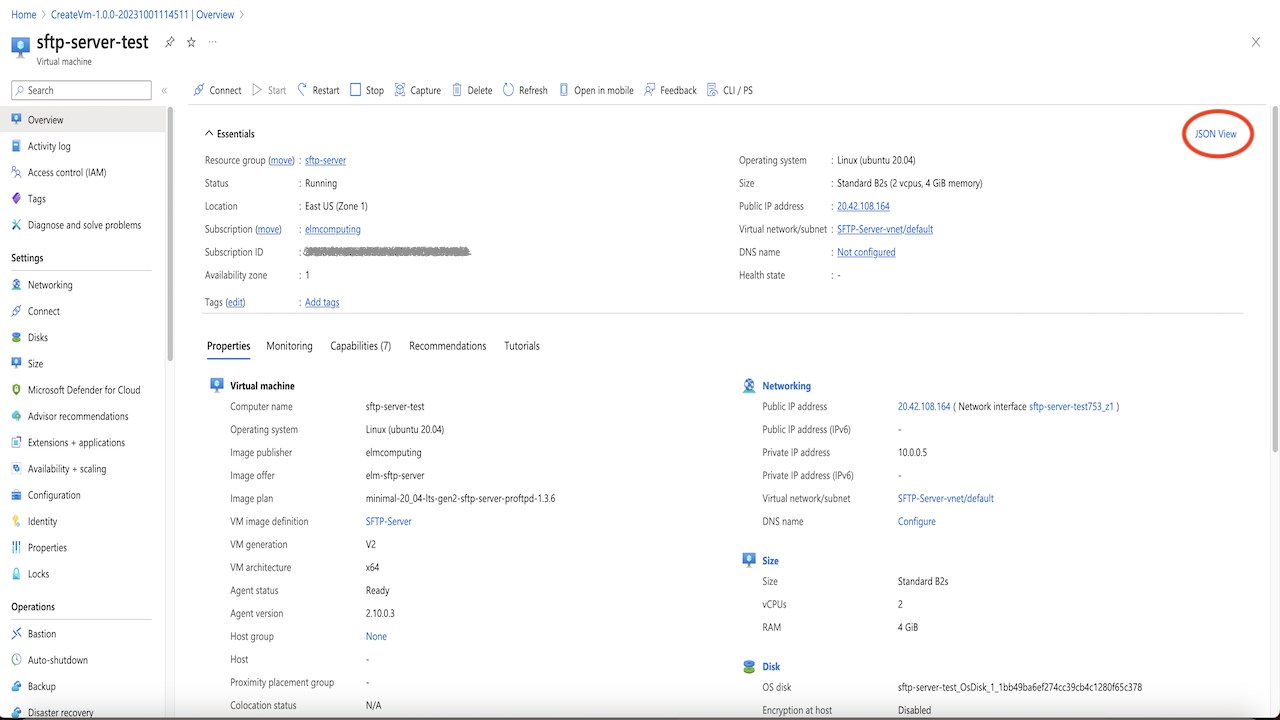
Task: Open the sftp-server resource group link
Action: 325,160
